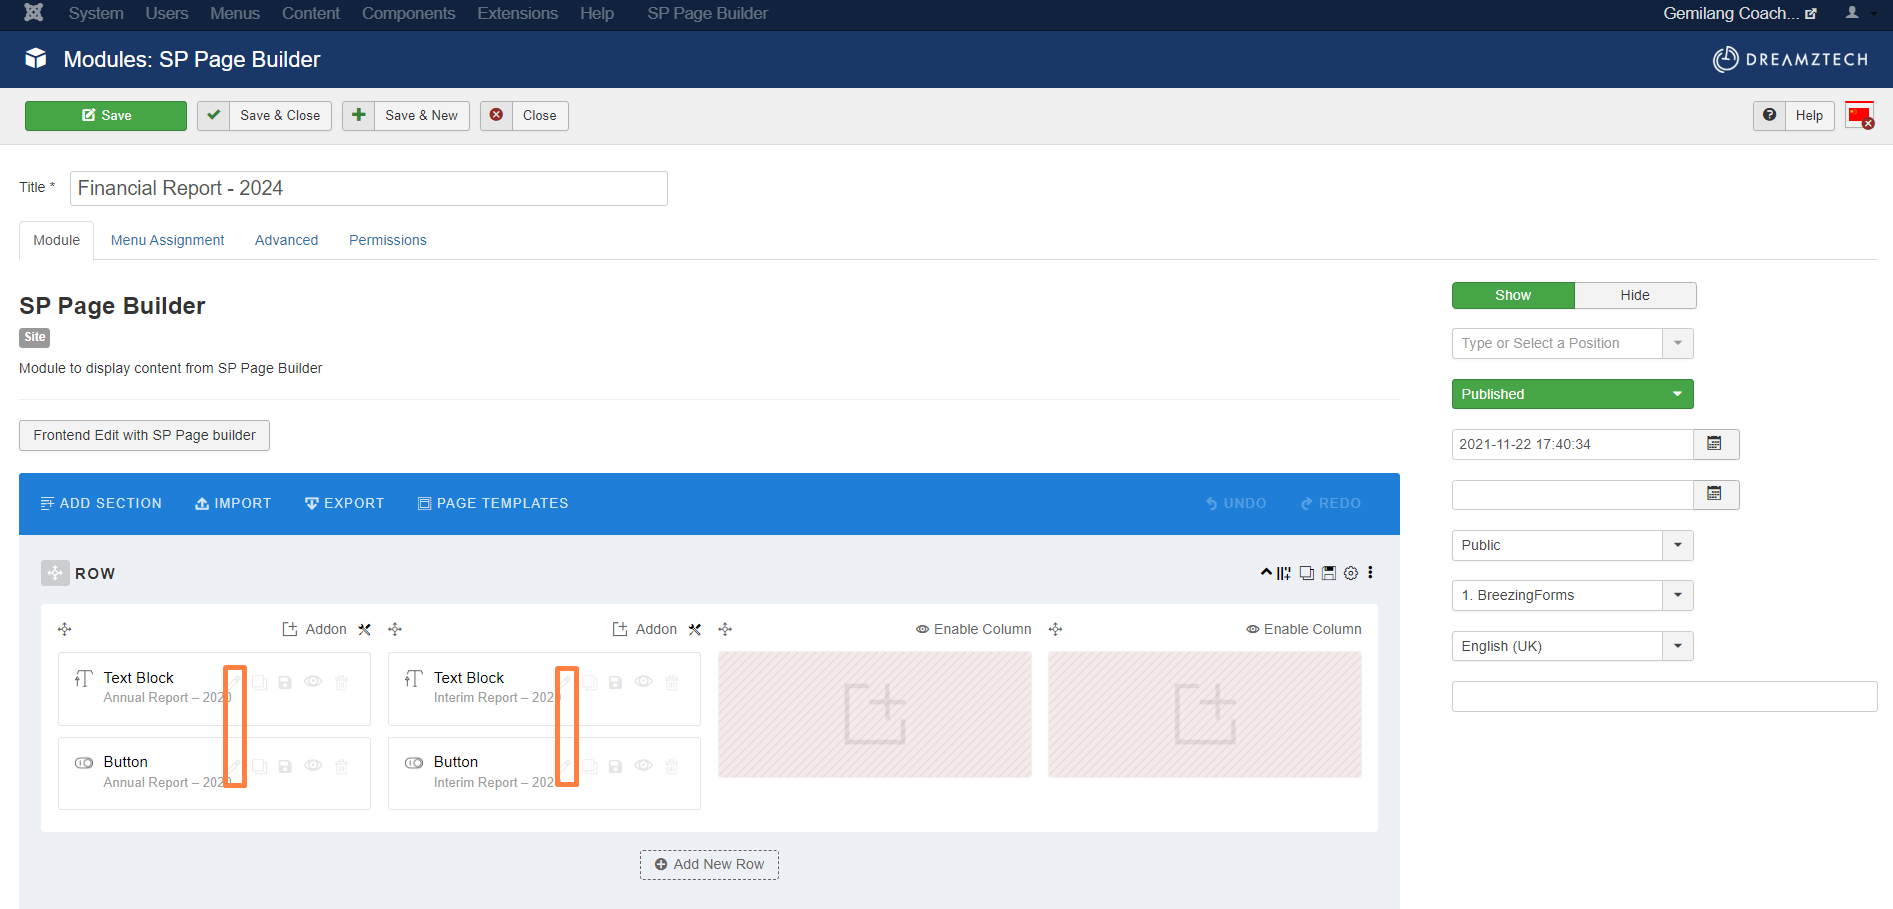Duplicate the Annual Report Button addon
The height and width of the screenshot is (909, 1893).
pos(259,766)
